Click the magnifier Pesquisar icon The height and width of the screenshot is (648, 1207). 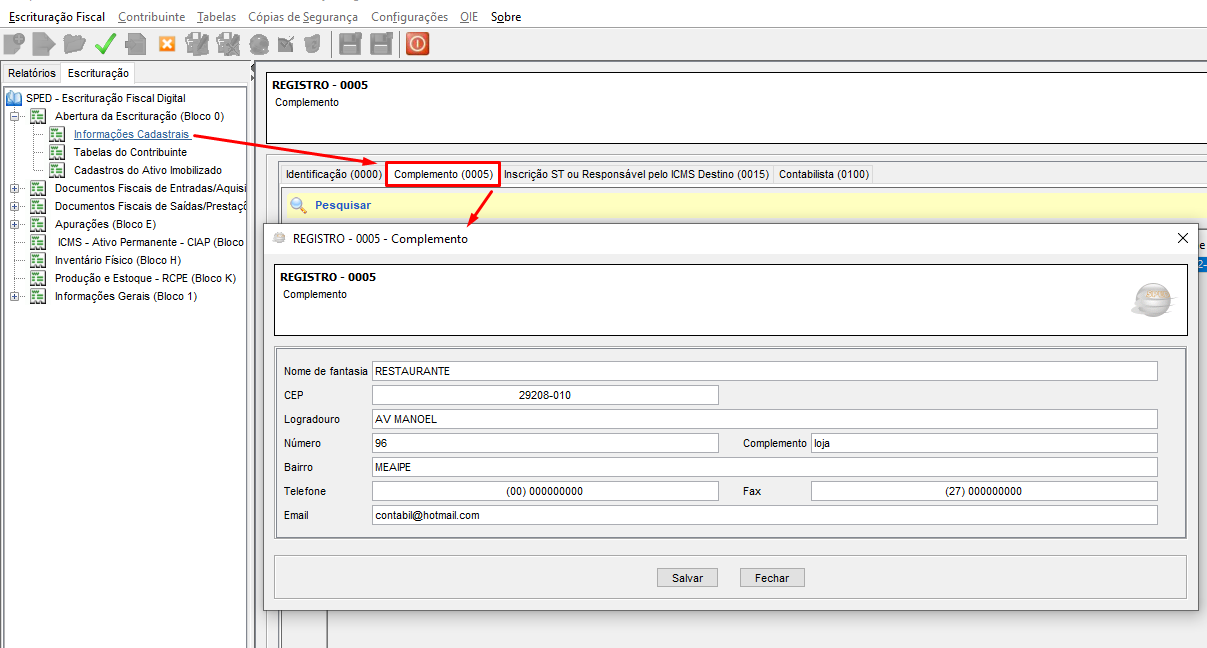point(298,205)
